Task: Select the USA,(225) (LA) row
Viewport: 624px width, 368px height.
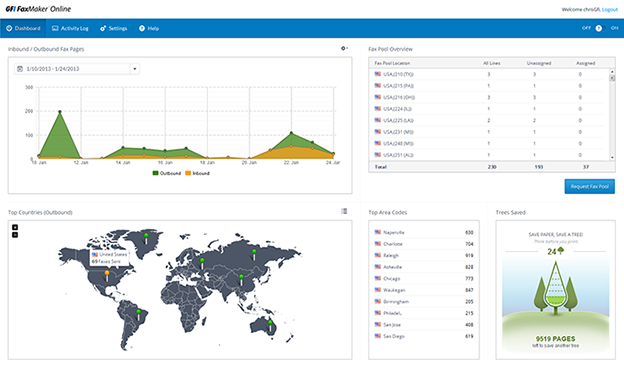Action: [x=489, y=120]
